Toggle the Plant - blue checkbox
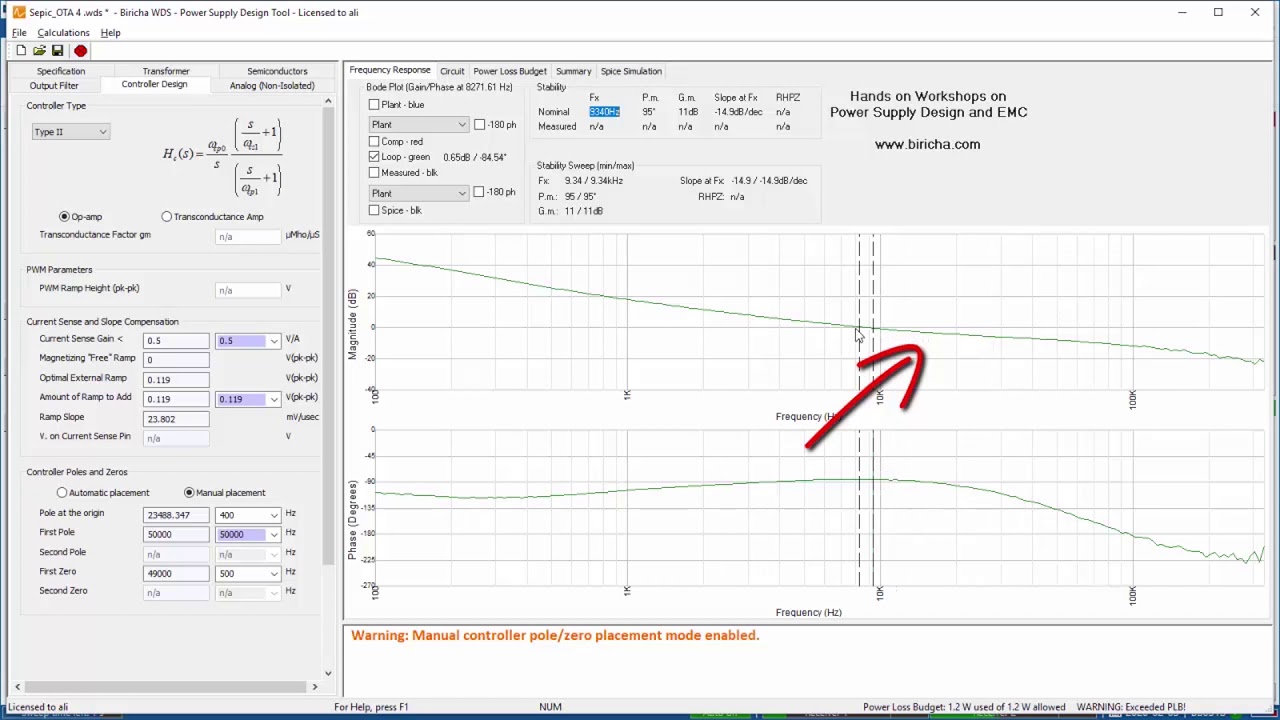 (x=374, y=105)
